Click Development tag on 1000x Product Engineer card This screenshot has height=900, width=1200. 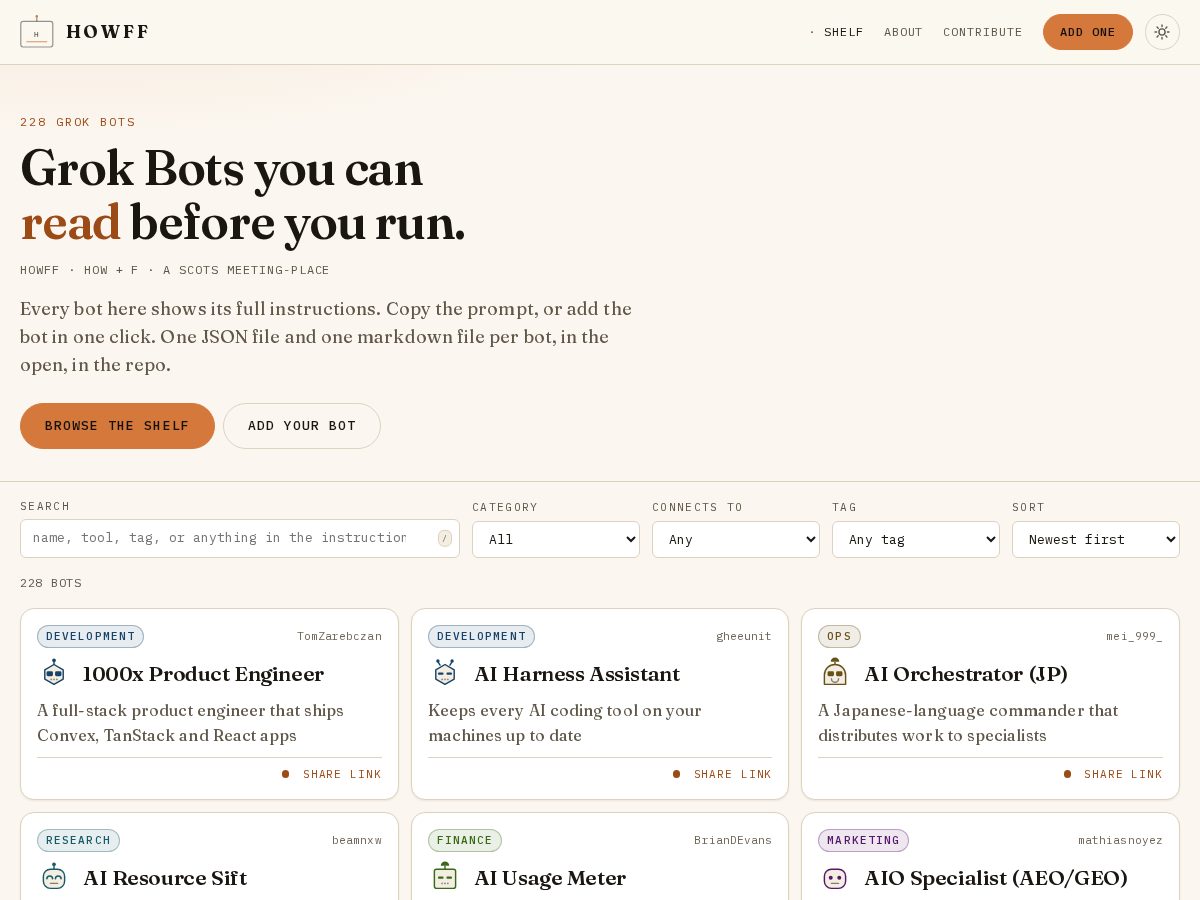90,636
